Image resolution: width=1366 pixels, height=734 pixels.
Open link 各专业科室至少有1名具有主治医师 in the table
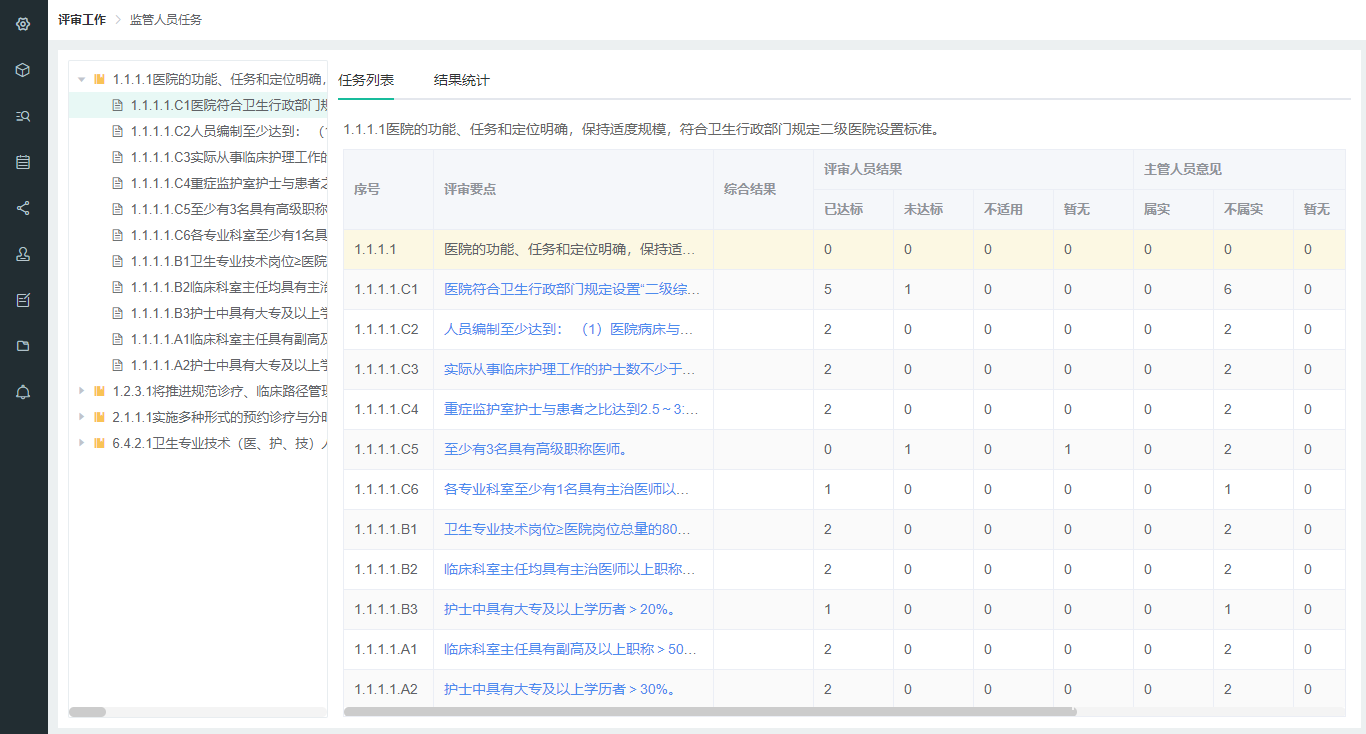pos(567,489)
